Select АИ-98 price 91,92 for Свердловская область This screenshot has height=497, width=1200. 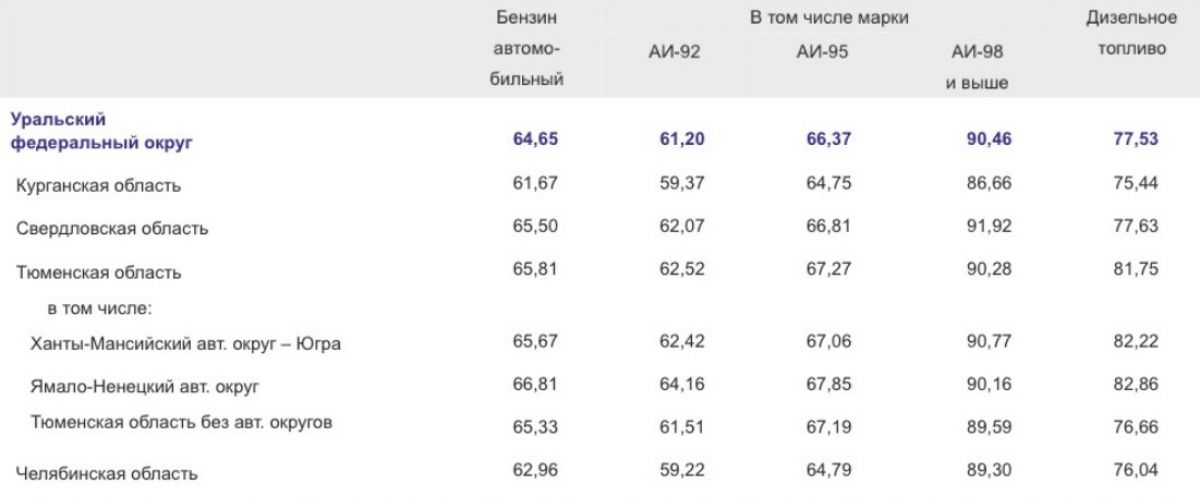click(x=977, y=227)
